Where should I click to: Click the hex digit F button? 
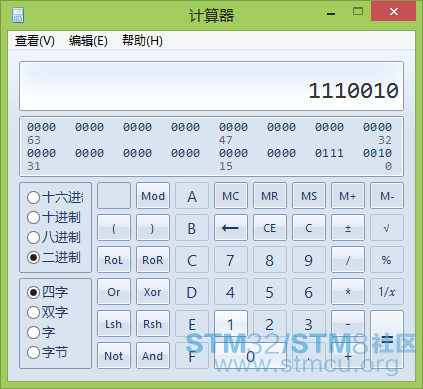(x=192, y=356)
